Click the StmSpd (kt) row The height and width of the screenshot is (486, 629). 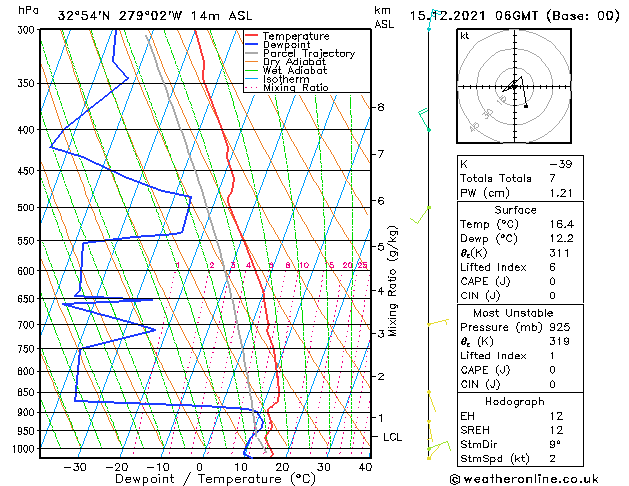point(520,458)
